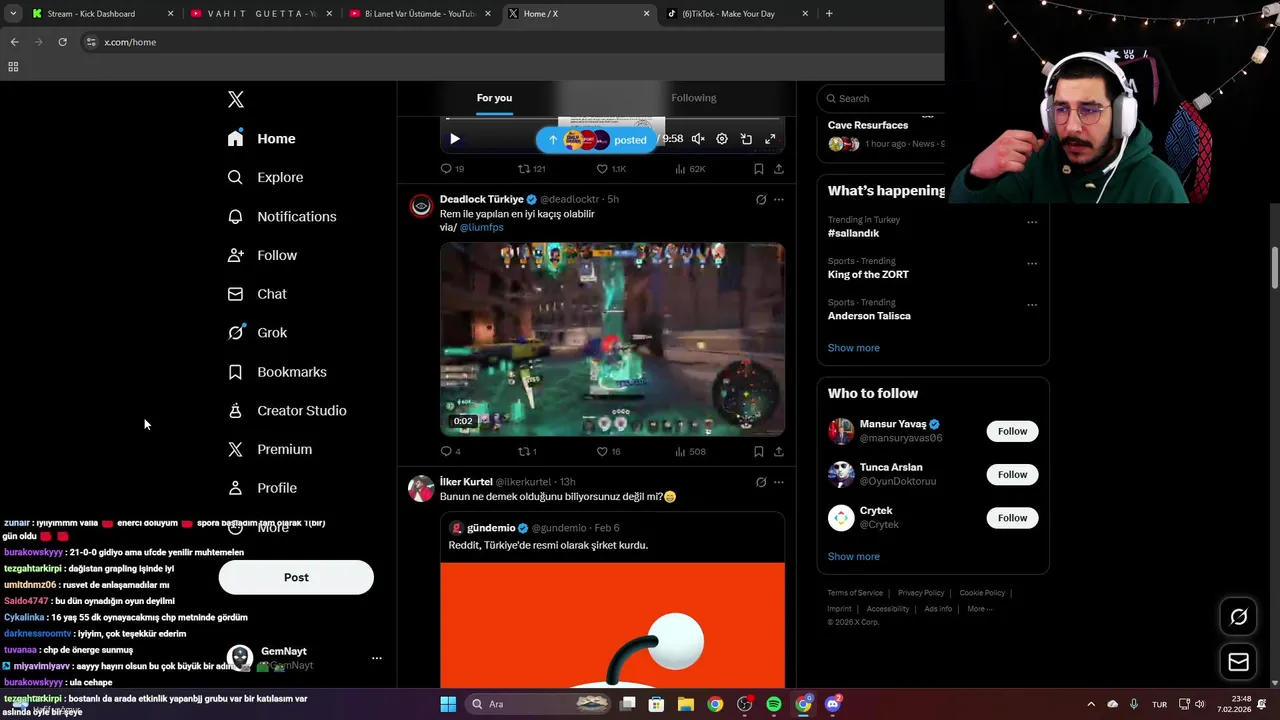This screenshot has width=1280, height=720.
Task: Ask Grok about İlker Kurtel post
Action: tap(761, 482)
